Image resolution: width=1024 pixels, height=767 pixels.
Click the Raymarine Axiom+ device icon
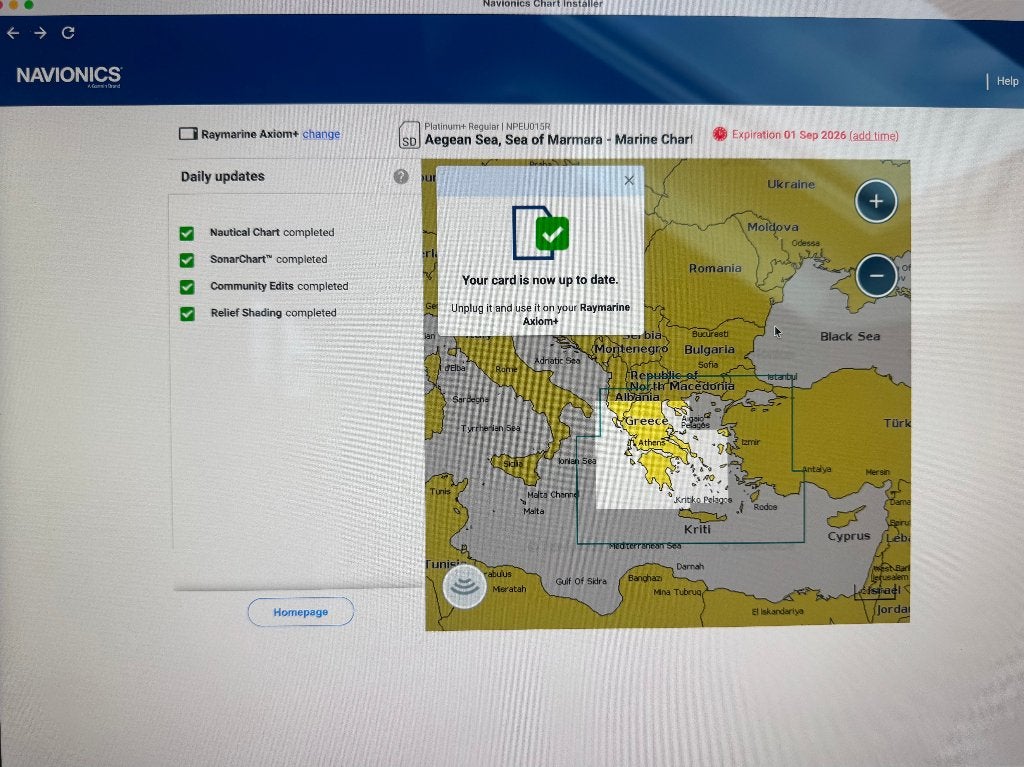pyautogui.click(x=188, y=134)
